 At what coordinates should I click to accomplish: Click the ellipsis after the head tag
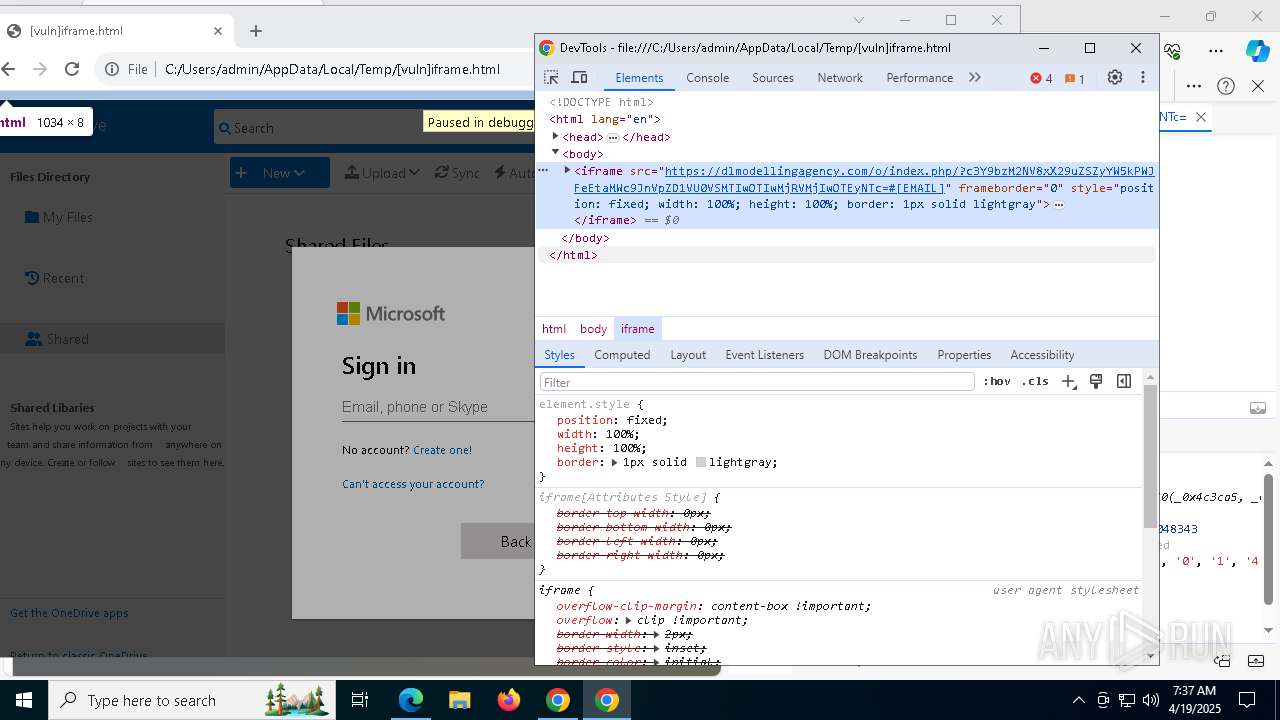[613, 137]
